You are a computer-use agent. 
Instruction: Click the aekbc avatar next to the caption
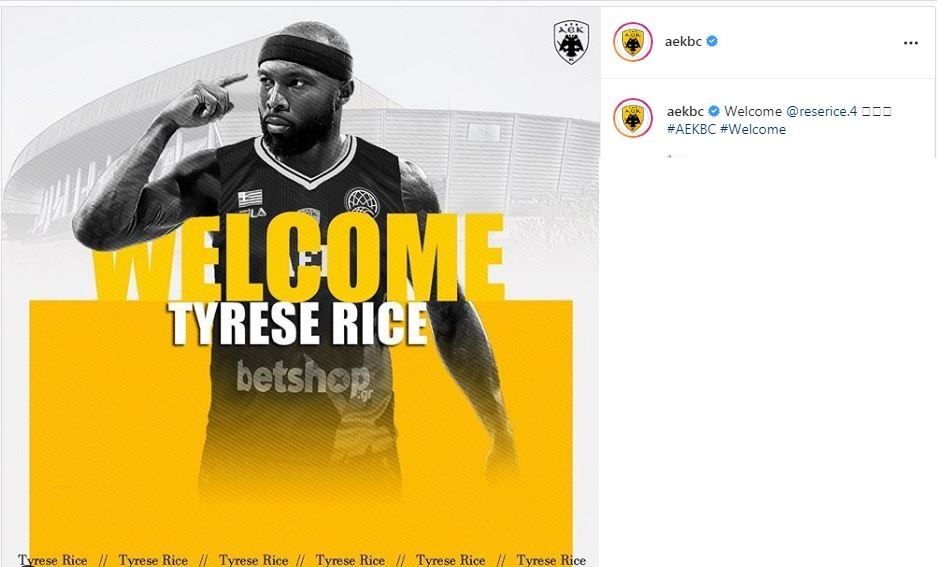[633, 118]
